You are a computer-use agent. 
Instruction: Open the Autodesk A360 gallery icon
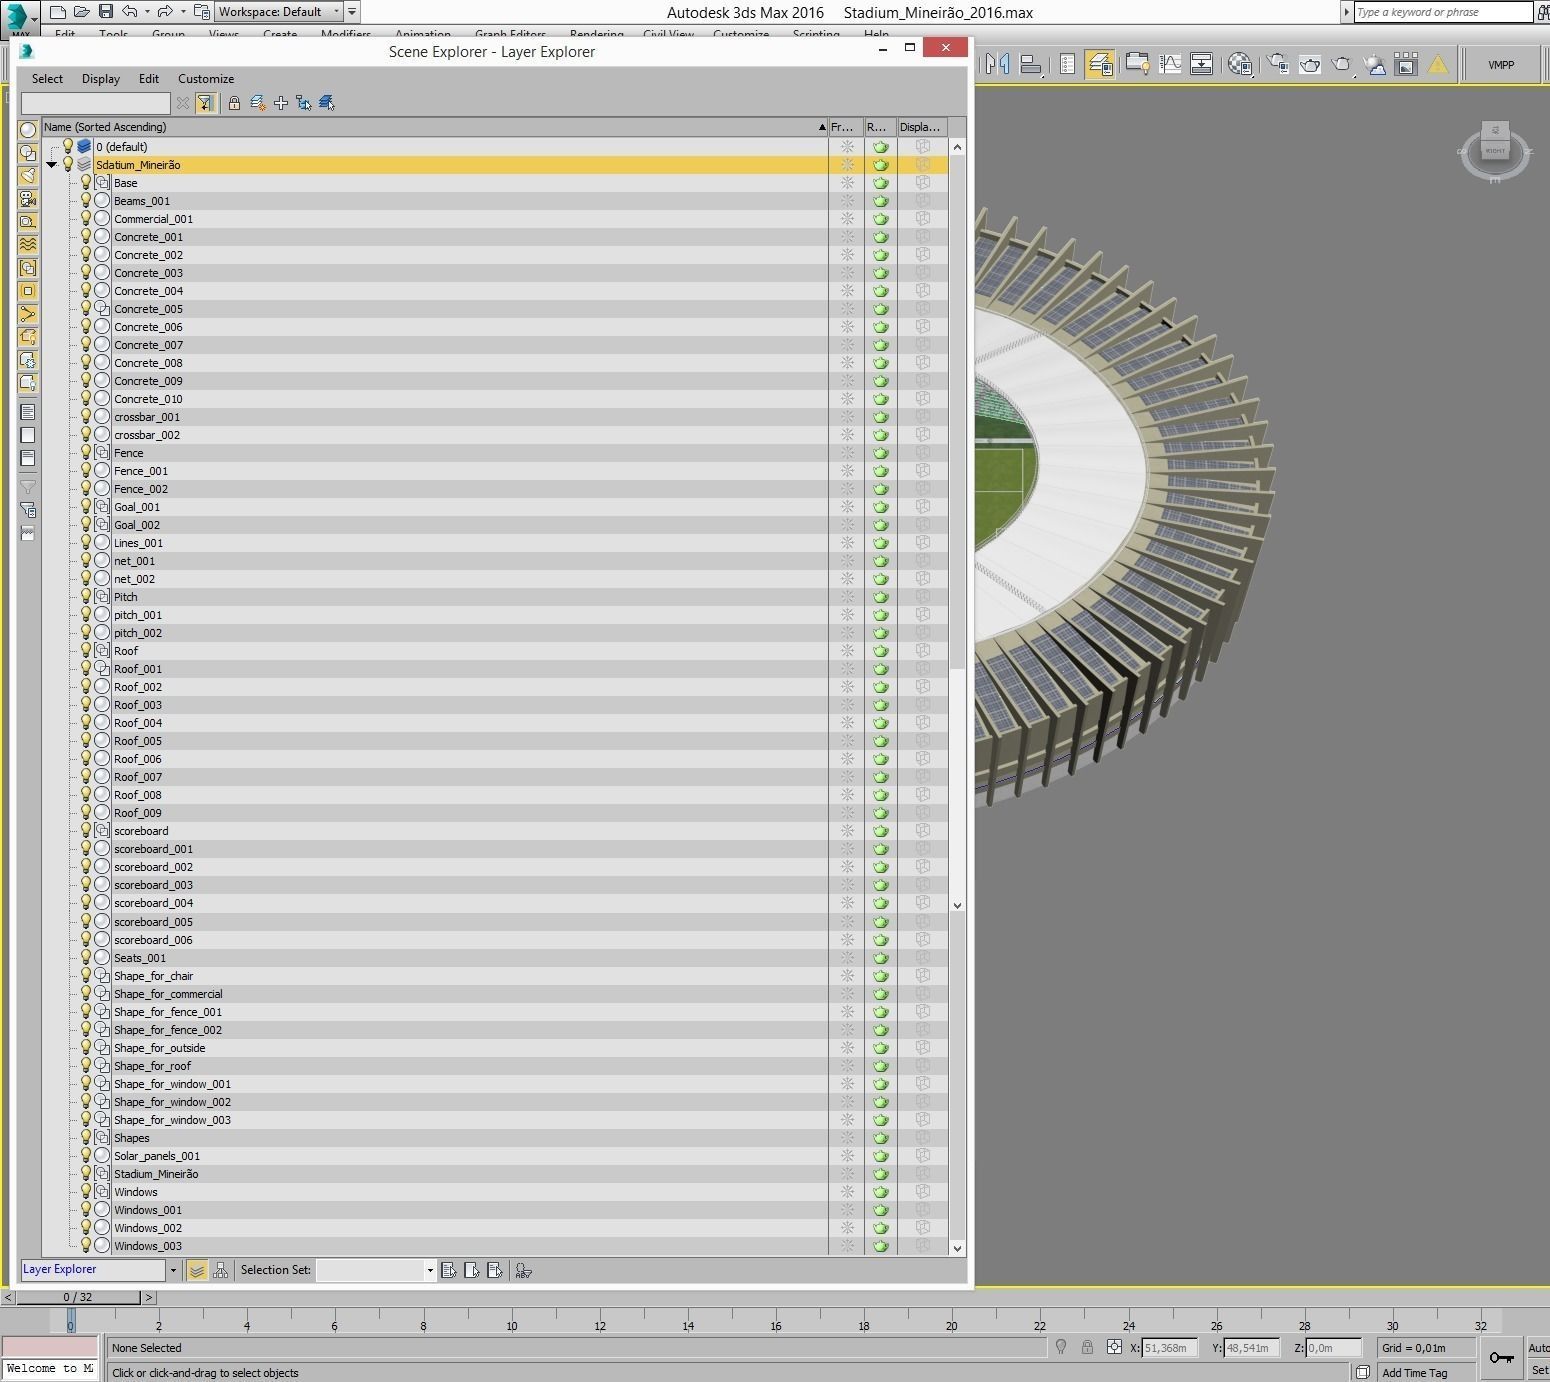tap(1406, 64)
